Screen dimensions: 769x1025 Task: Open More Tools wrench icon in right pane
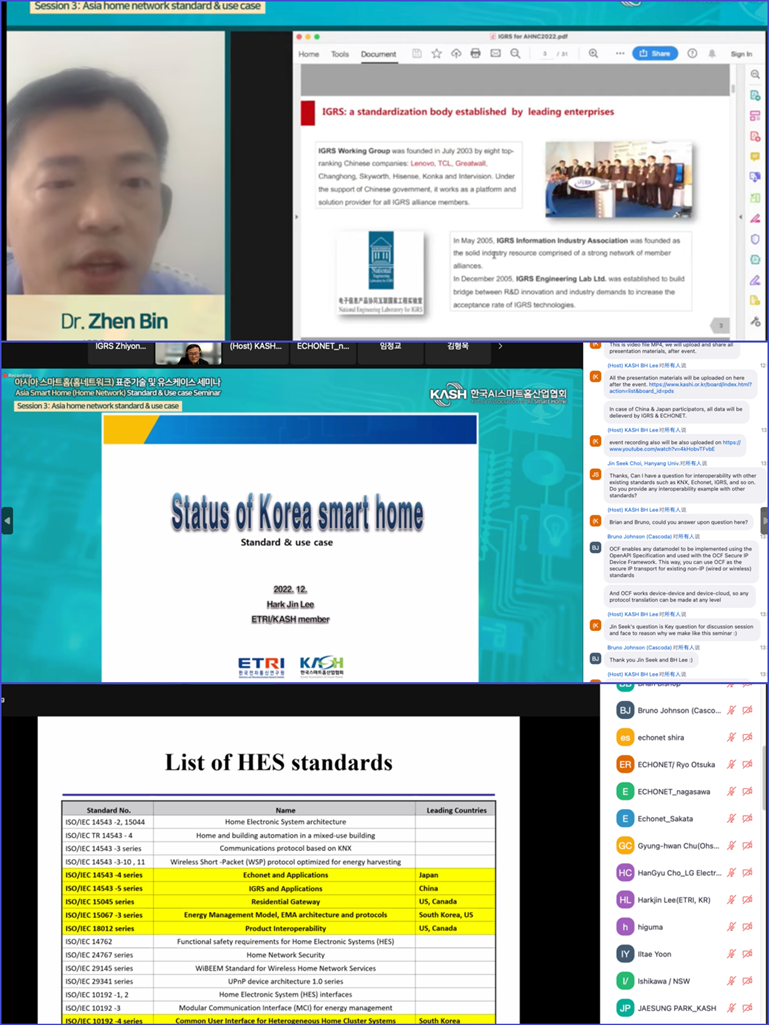[755, 321]
